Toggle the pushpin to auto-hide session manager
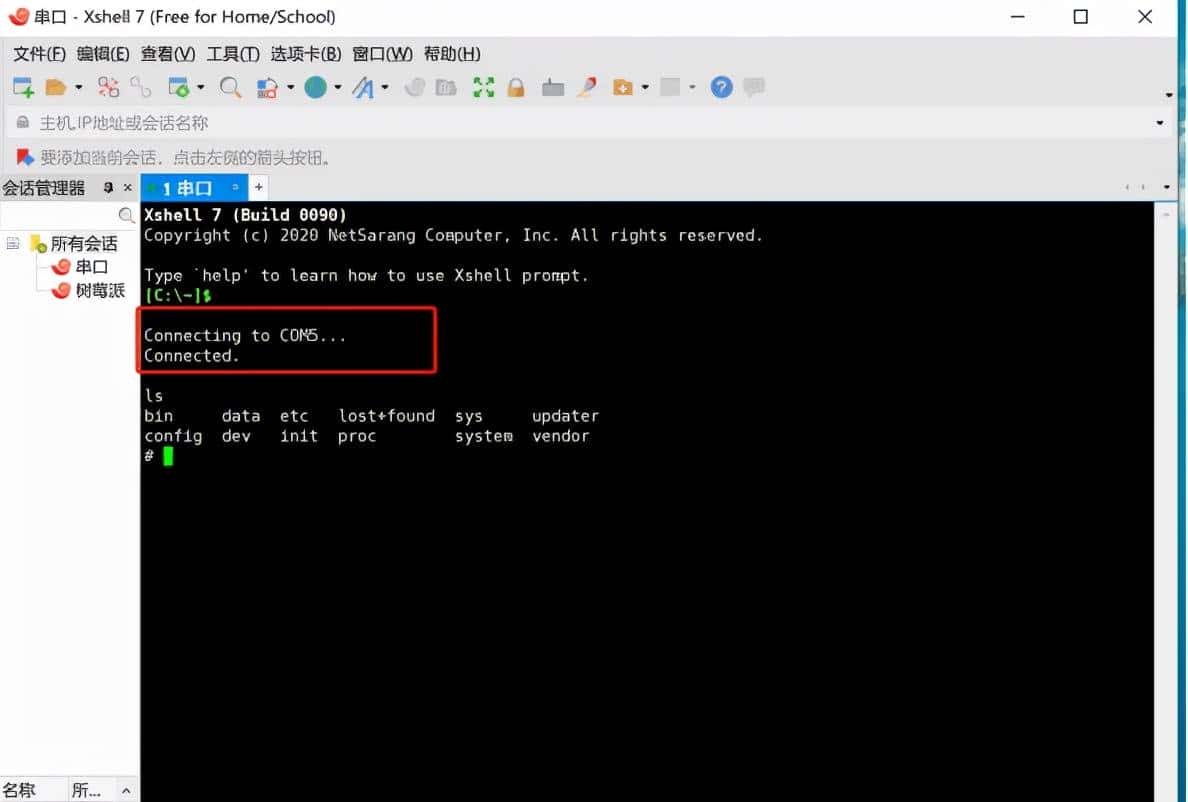1188x802 pixels. pos(108,187)
